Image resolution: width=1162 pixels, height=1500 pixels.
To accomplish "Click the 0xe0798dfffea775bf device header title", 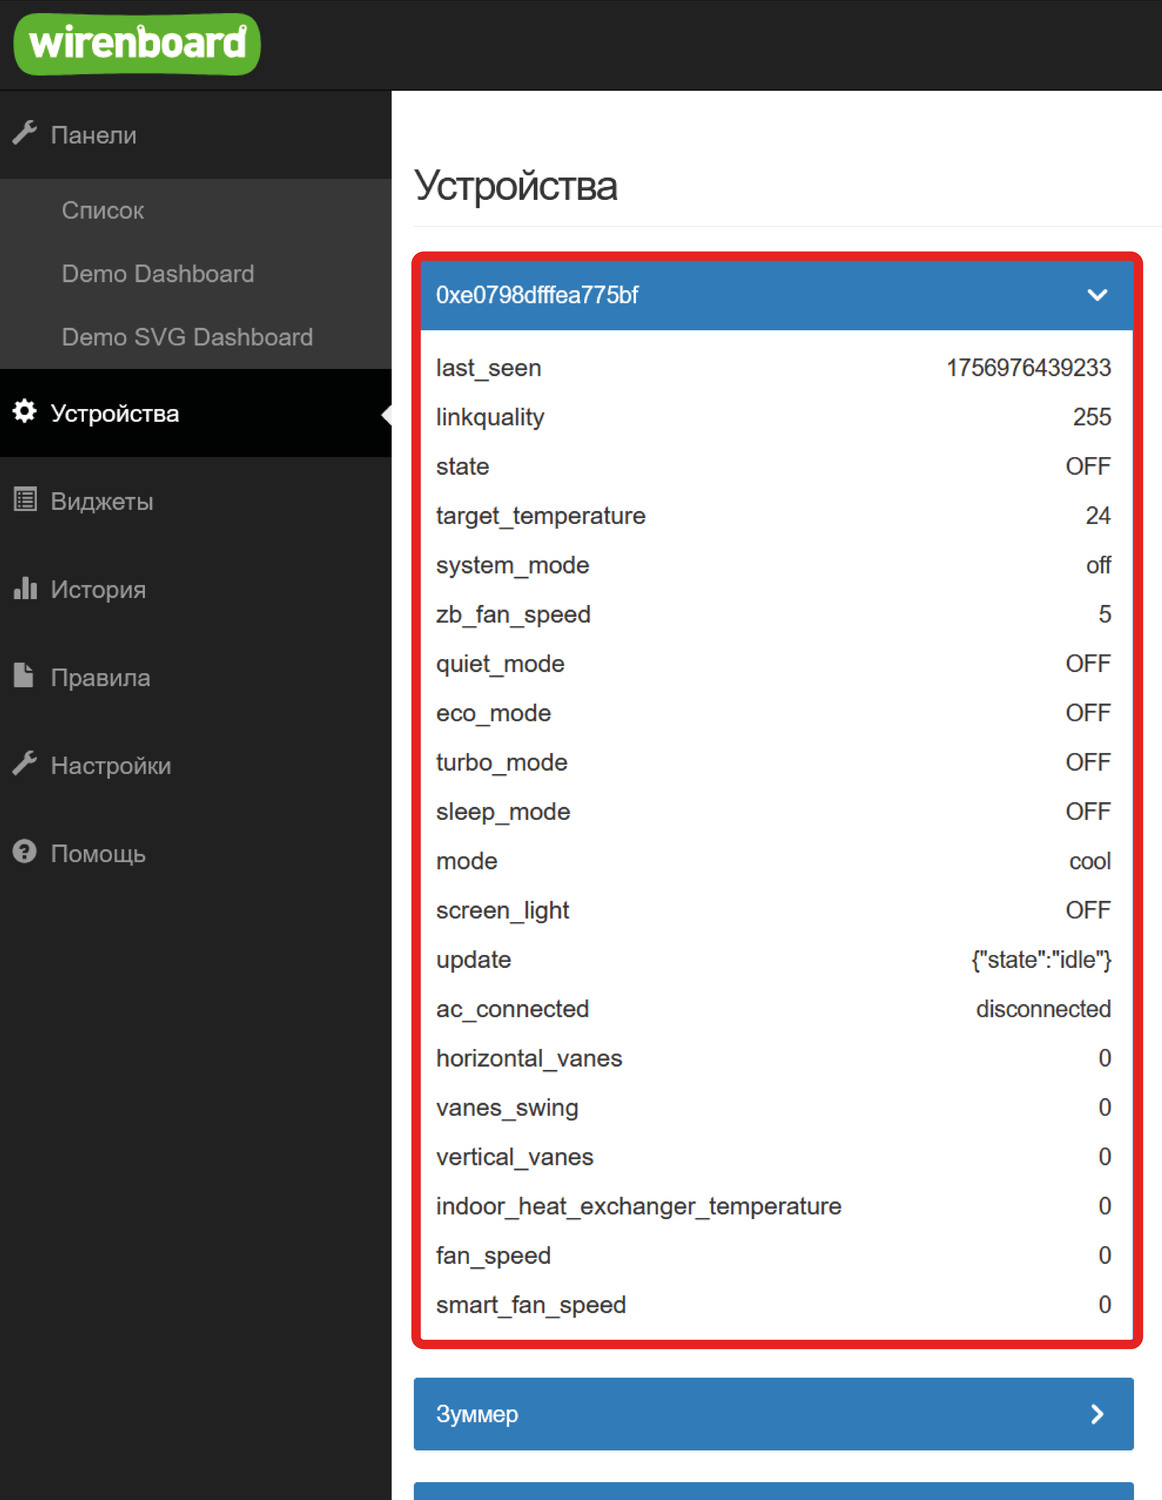I will pyautogui.click(x=537, y=295).
